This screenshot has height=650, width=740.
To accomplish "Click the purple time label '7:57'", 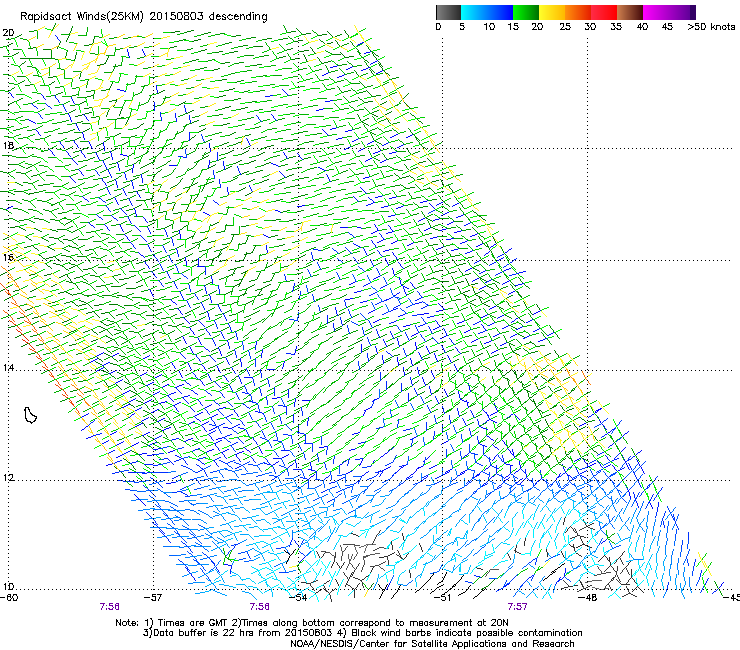I will [517, 607].
